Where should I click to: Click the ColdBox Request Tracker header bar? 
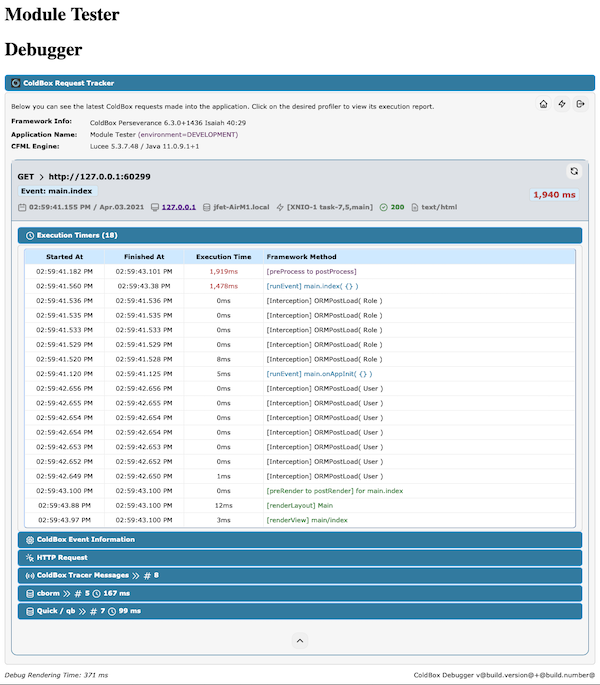(299, 83)
